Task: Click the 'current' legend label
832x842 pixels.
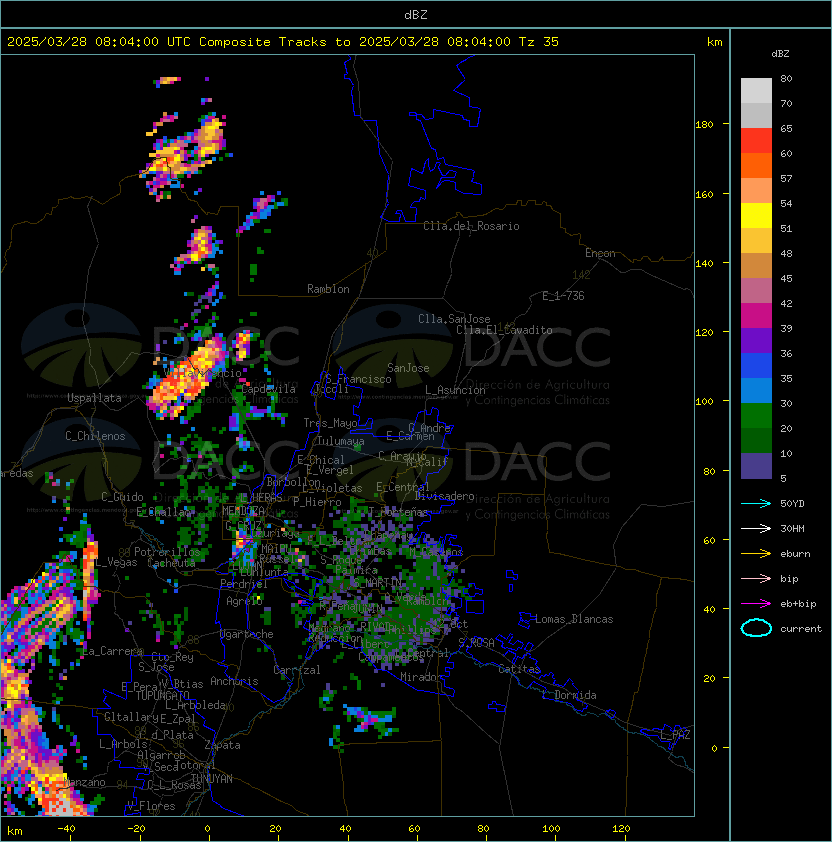Action: point(801,629)
